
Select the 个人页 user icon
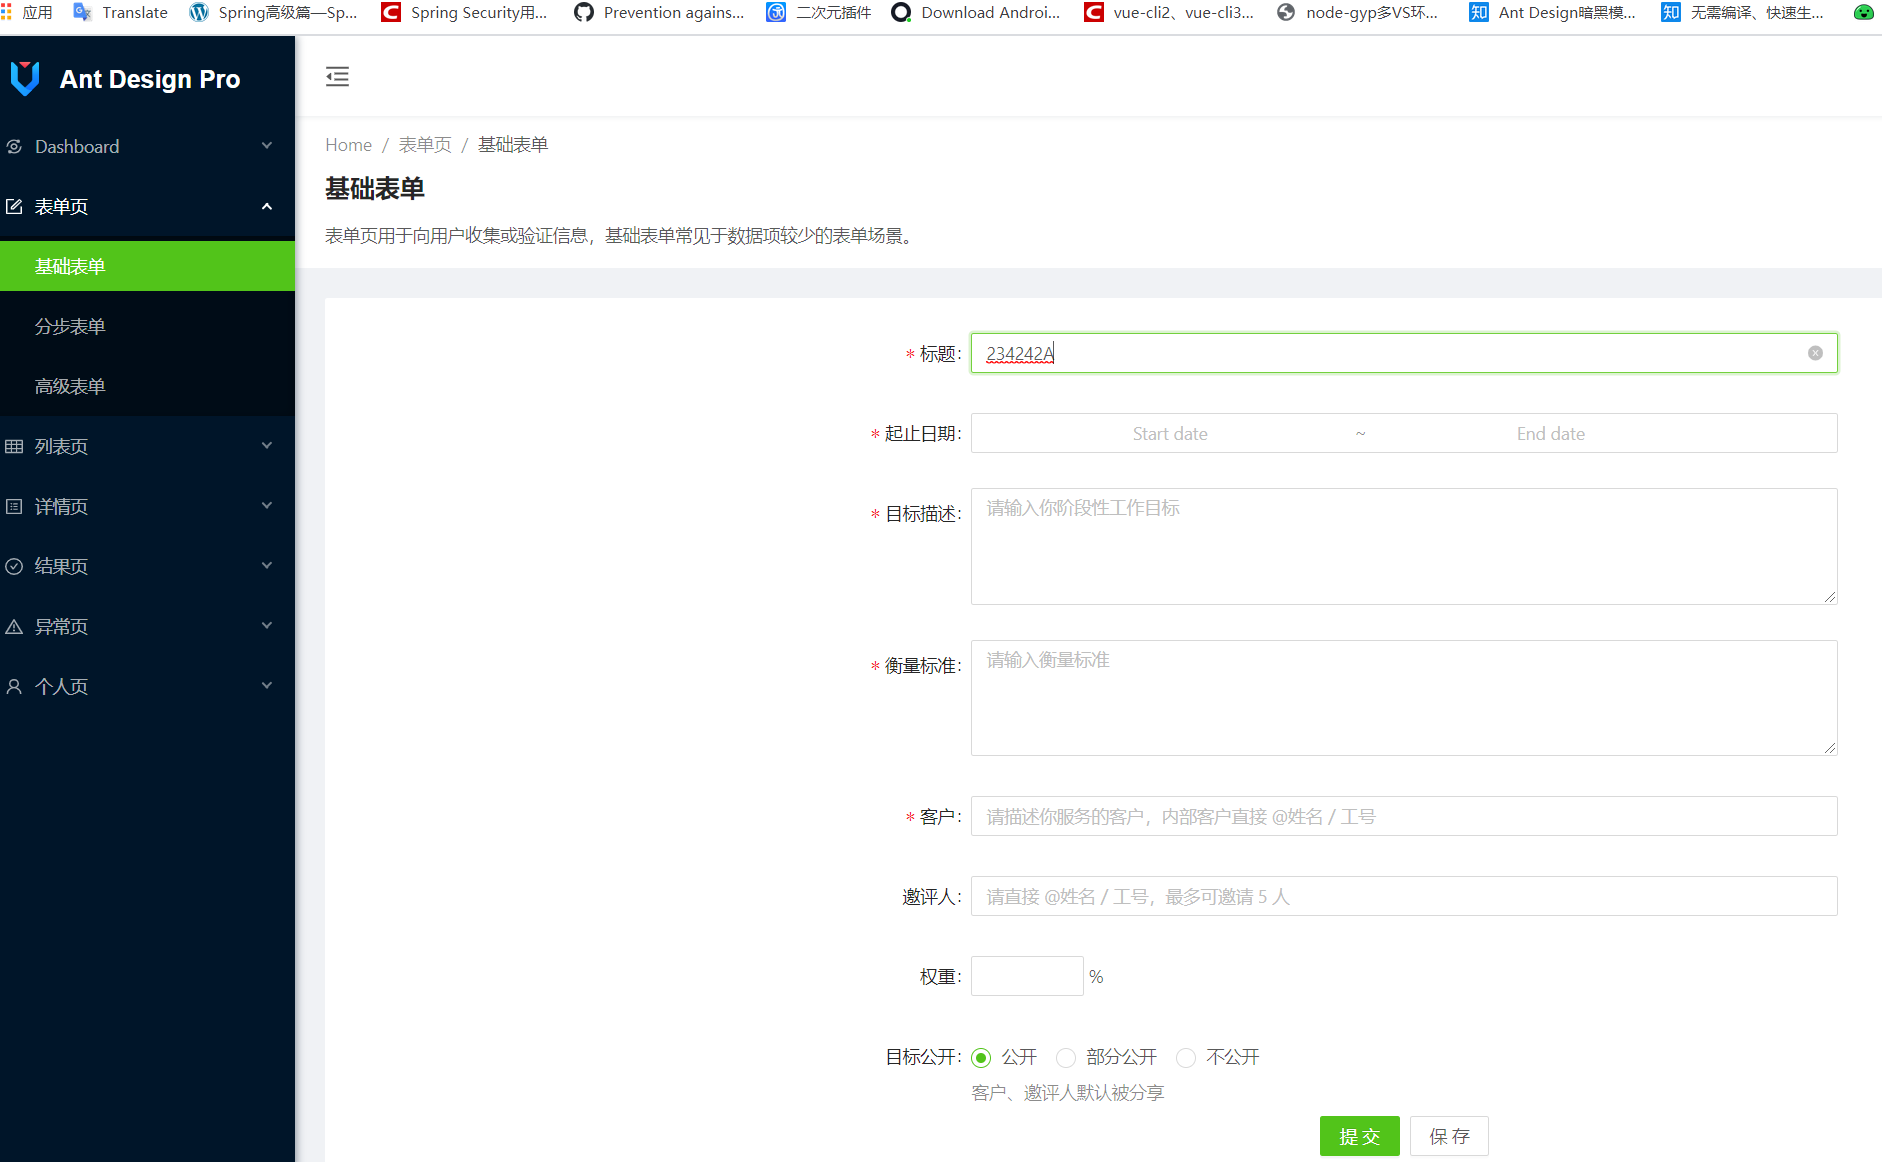click(14, 686)
